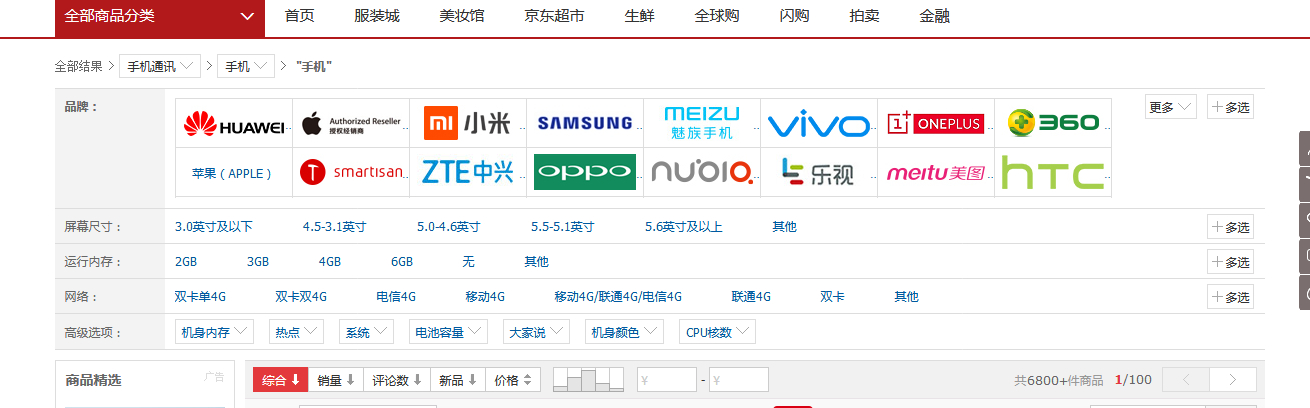Open the 手机通讯 breadcrumb dropdown
The height and width of the screenshot is (408, 1310).
(x=160, y=66)
